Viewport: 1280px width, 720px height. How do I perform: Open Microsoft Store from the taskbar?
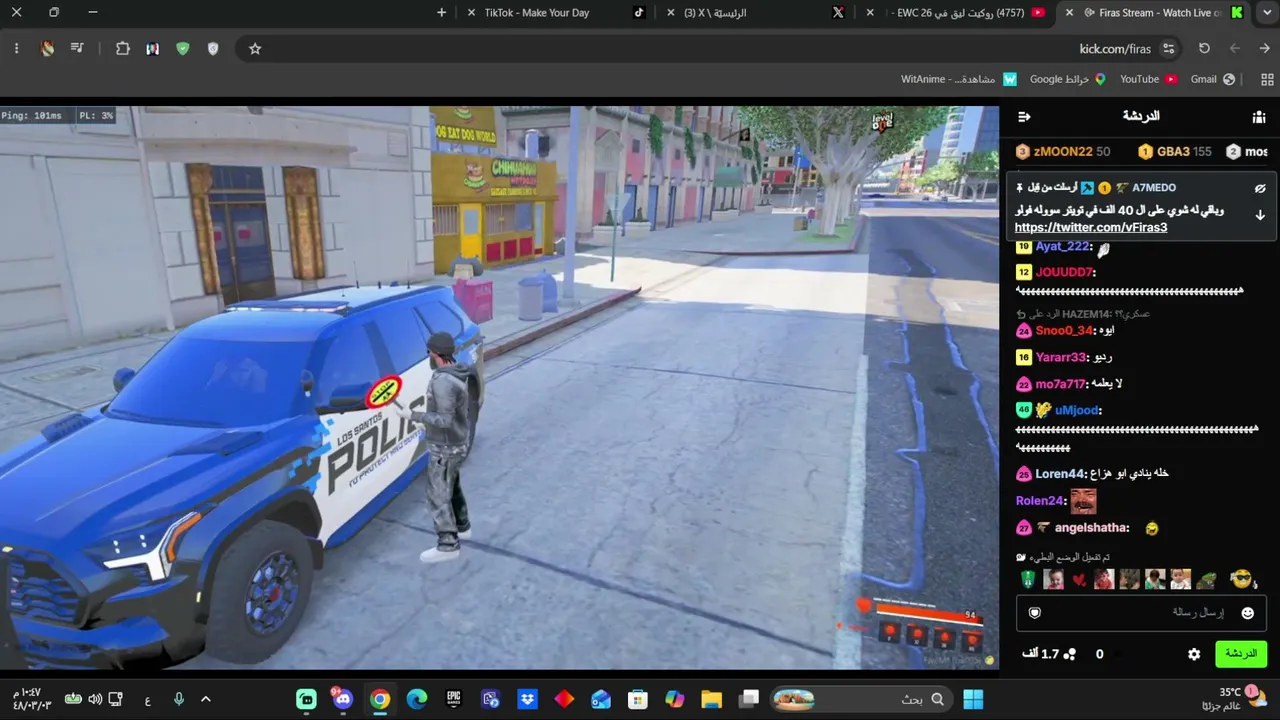click(638, 699)
